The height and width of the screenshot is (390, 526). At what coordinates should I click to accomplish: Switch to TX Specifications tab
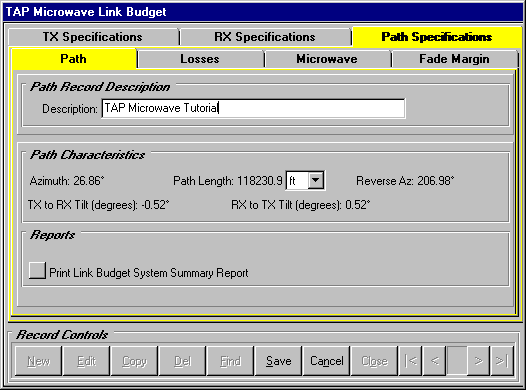(93, 37)
